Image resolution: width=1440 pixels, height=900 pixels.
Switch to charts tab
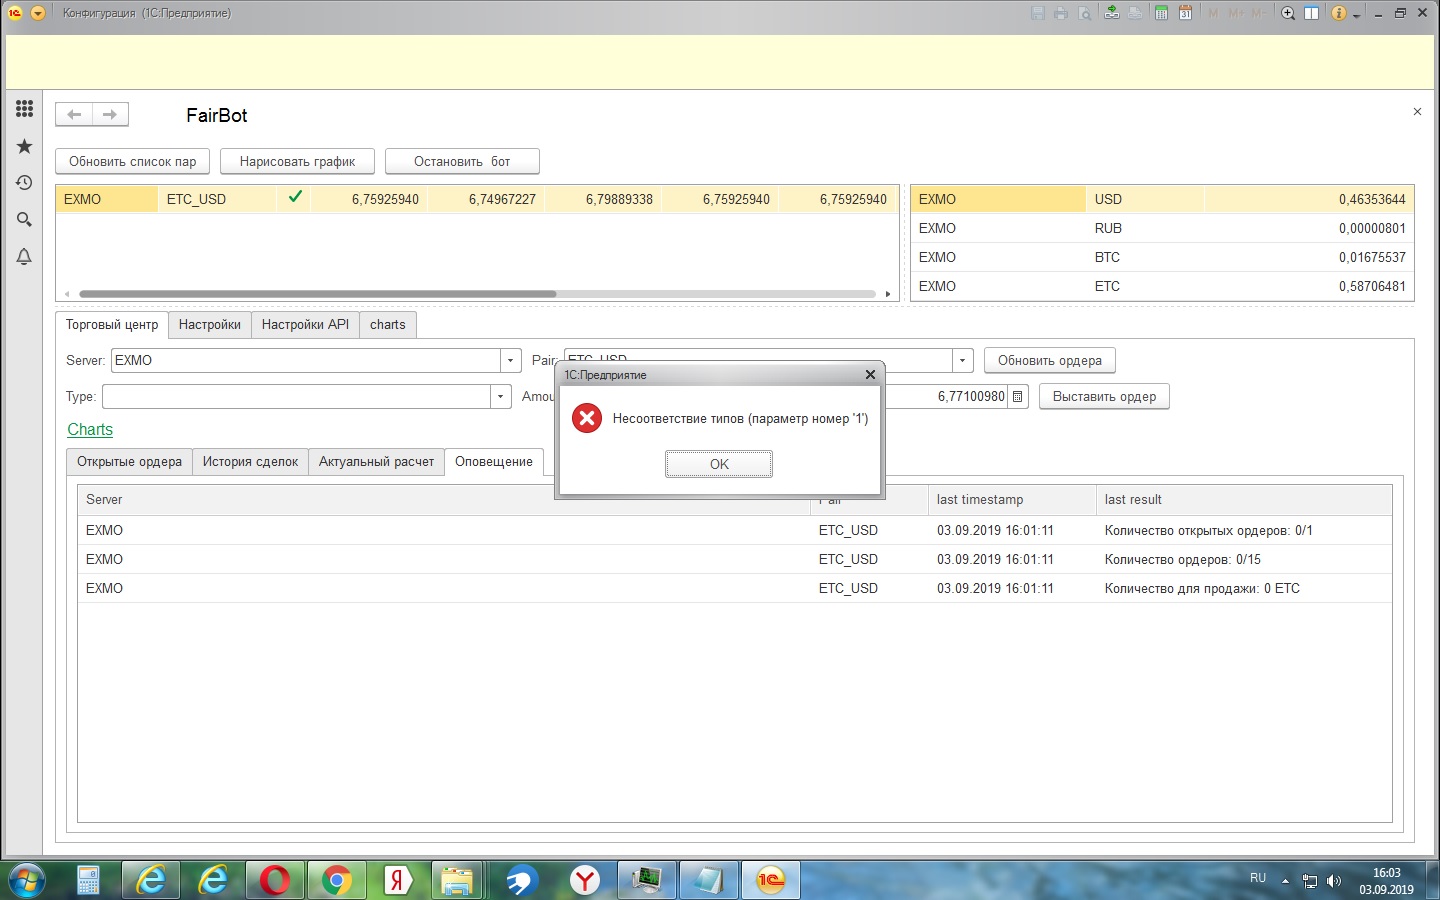click(388, 324)
